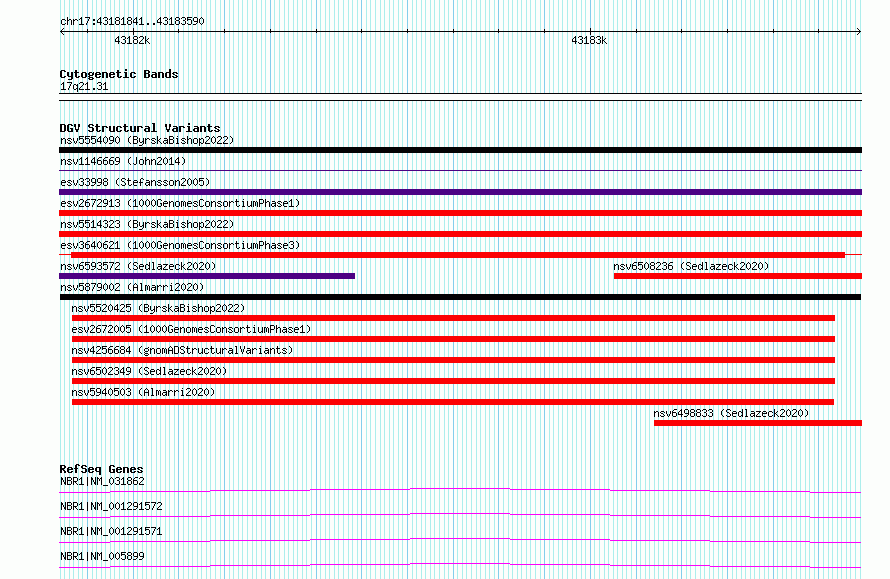Select the NBR1|NM_031862 gene label
The width and height of the screenshot is (890, 579).
(x=102, y=481)
